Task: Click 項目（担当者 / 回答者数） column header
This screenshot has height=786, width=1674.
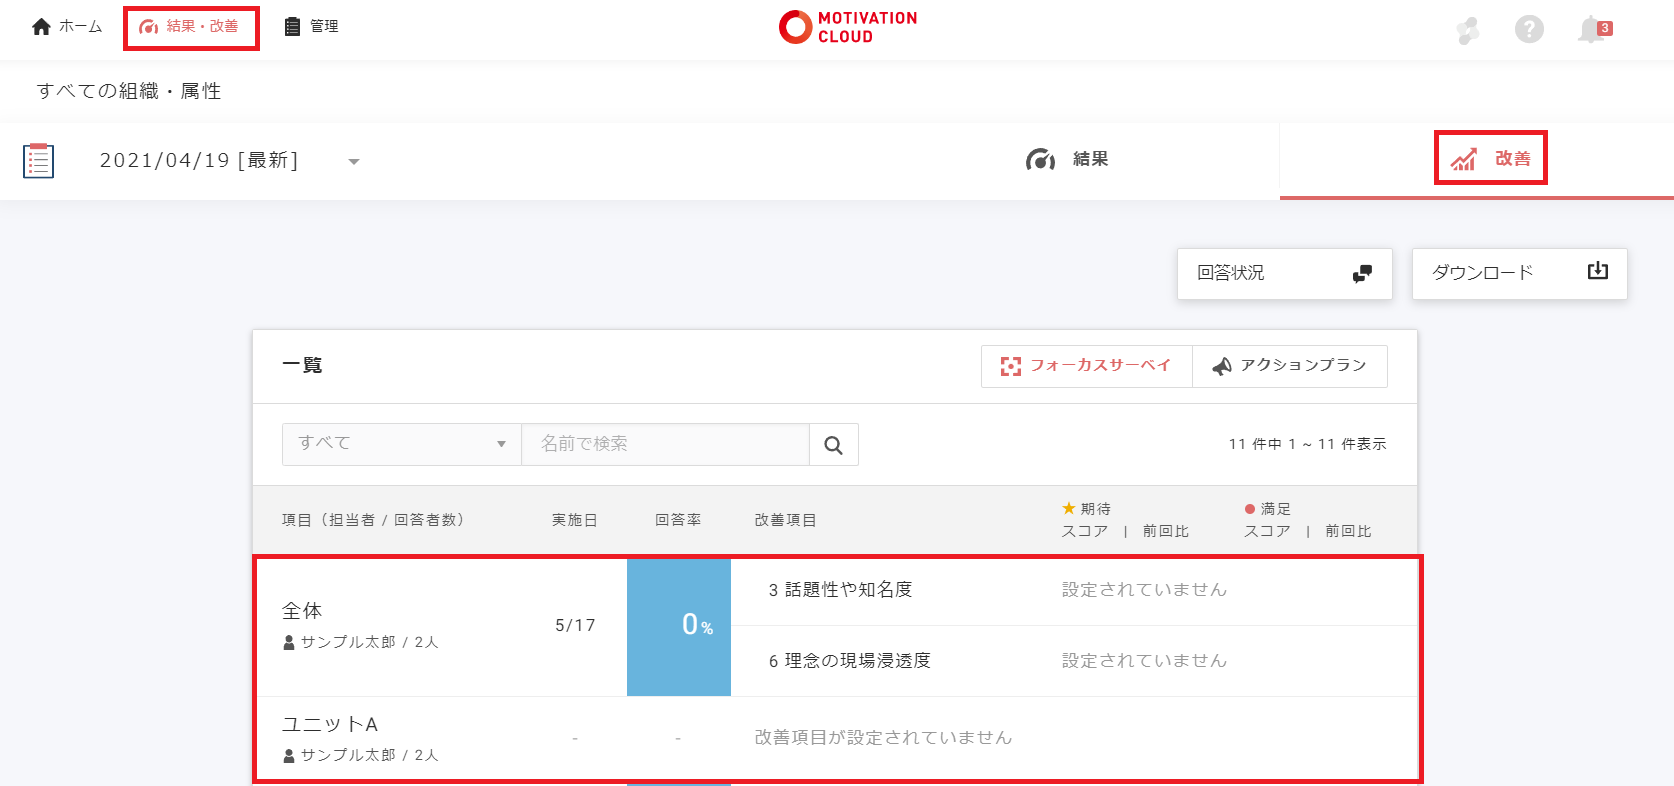Action: click(373, 520)
